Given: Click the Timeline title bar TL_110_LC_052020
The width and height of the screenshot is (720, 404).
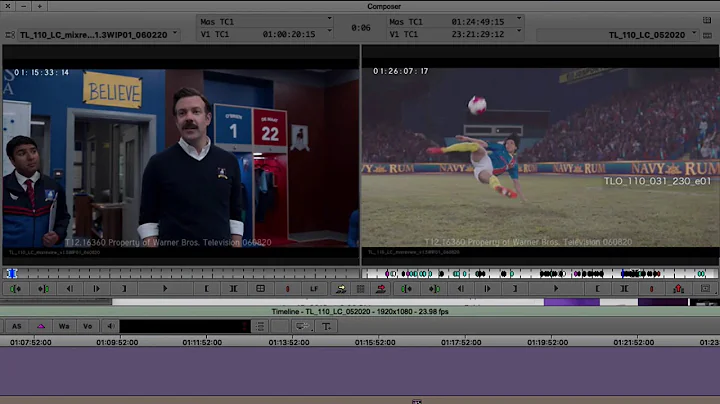Looking at the screenshot, I should point(360,311).
